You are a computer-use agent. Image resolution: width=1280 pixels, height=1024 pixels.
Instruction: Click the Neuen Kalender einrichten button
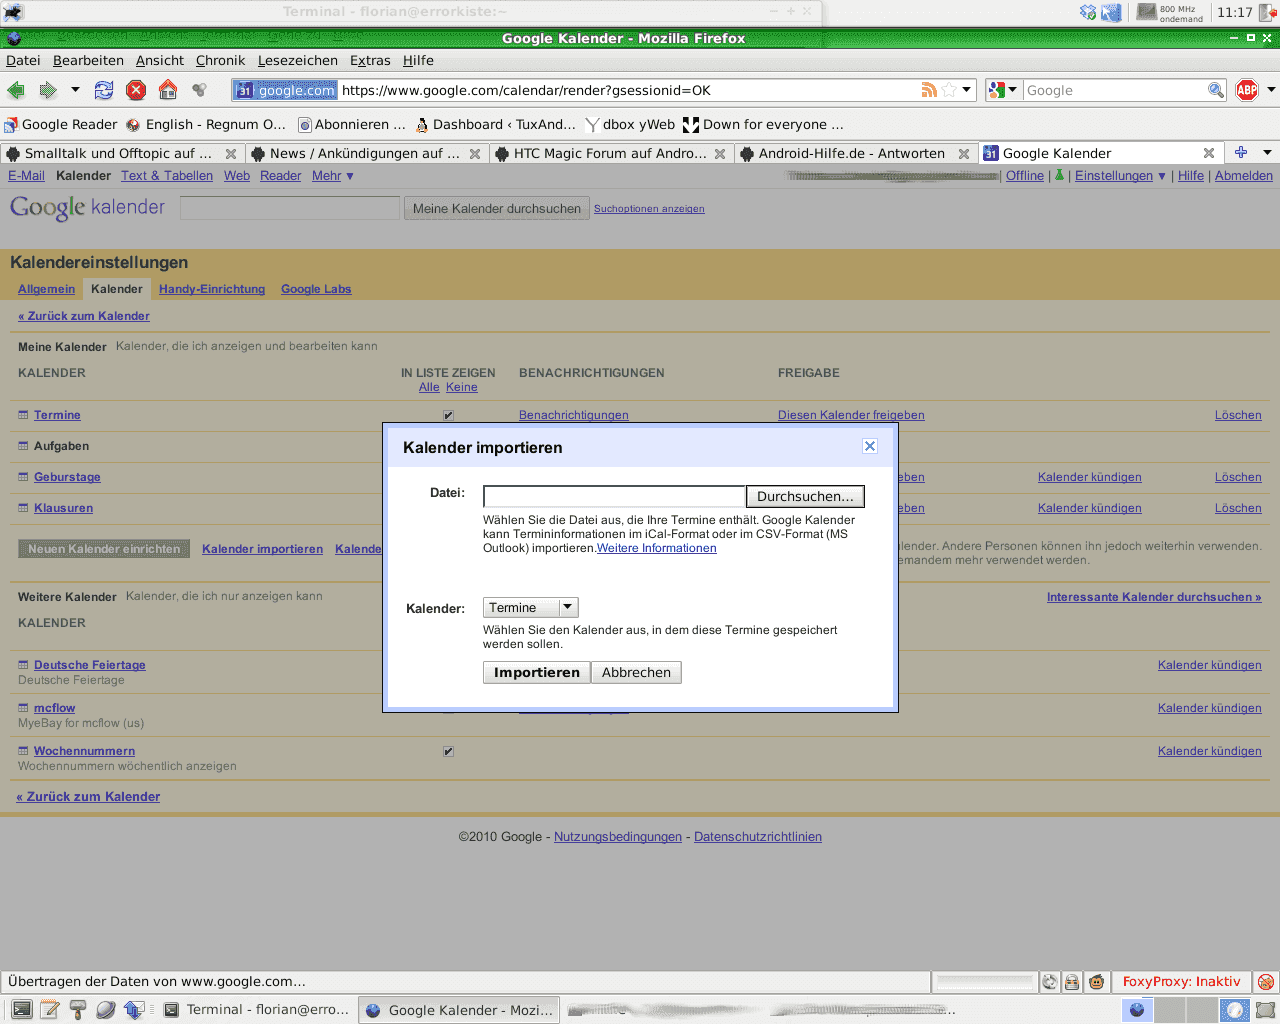click(x=104, y=549)
